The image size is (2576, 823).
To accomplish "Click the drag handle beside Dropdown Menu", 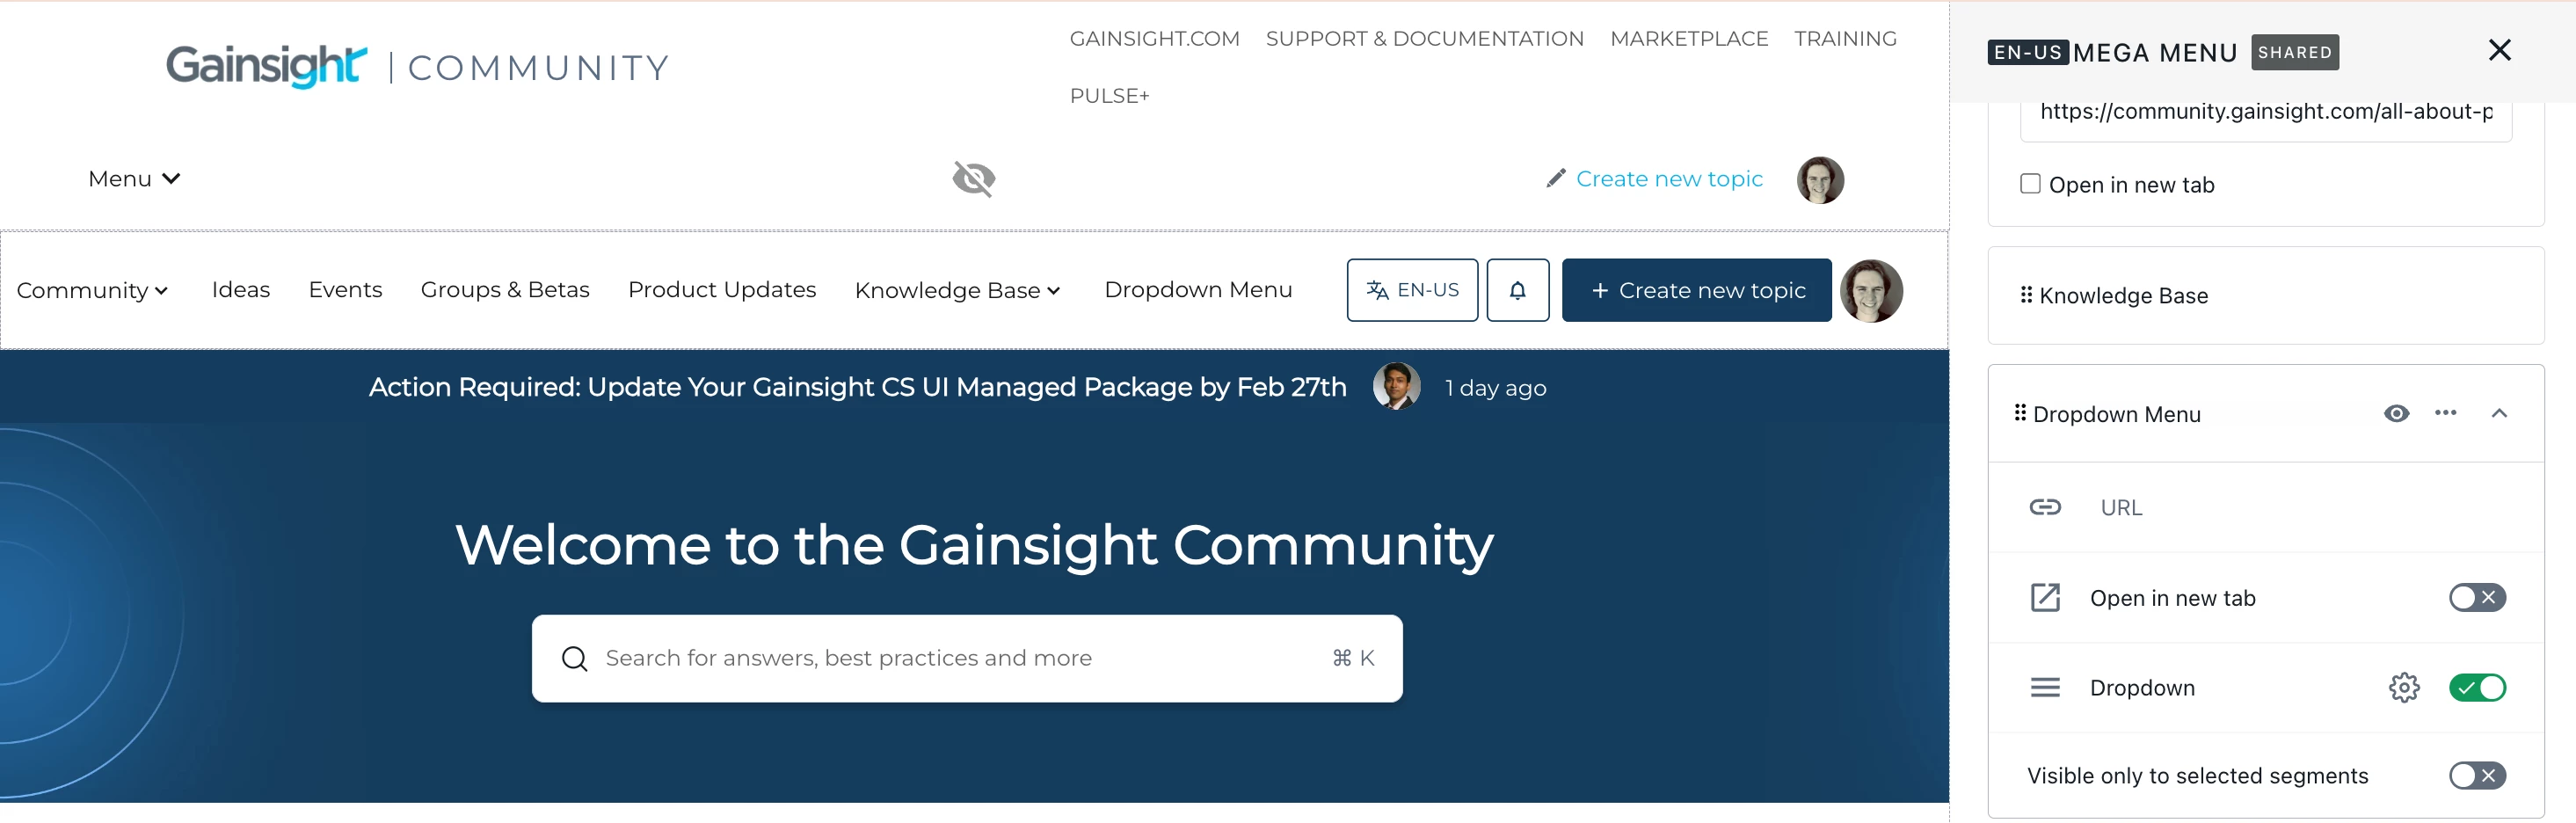I will coord(2019,413).
